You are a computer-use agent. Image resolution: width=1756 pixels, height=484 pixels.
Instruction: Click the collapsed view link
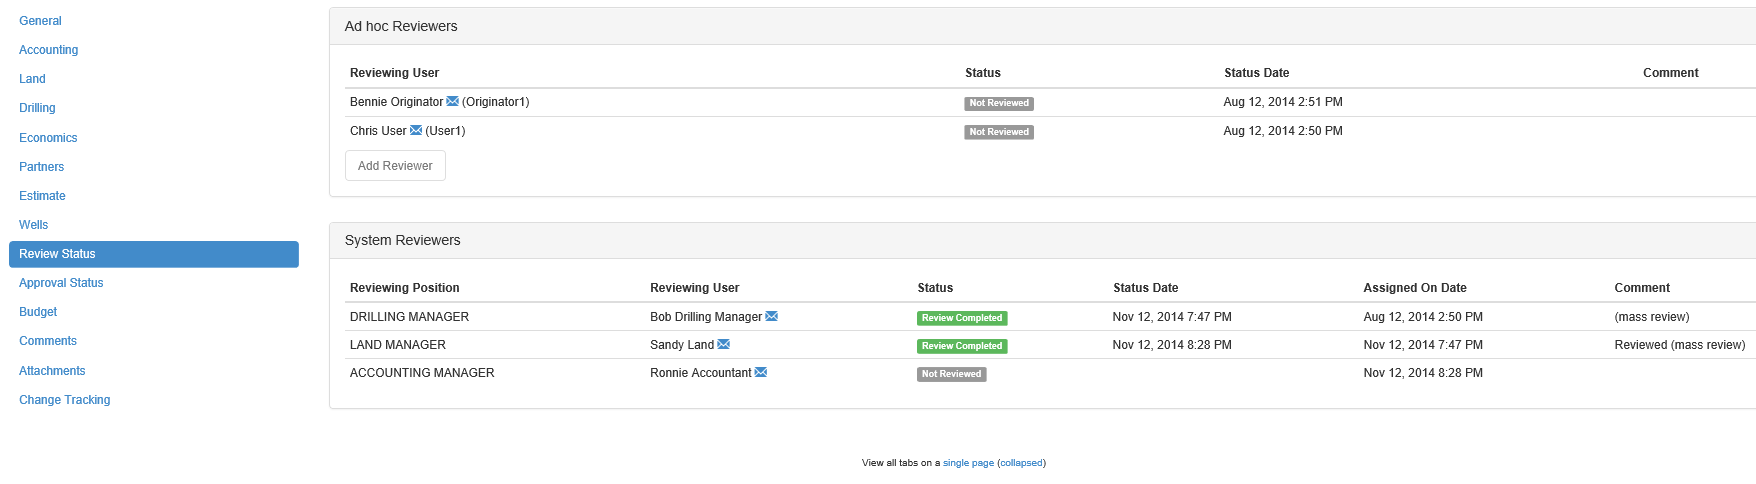(x=1021, y=463)
